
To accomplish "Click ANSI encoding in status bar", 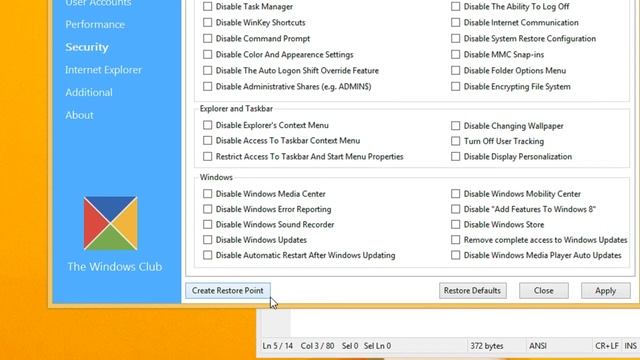I will click(538, 346).
